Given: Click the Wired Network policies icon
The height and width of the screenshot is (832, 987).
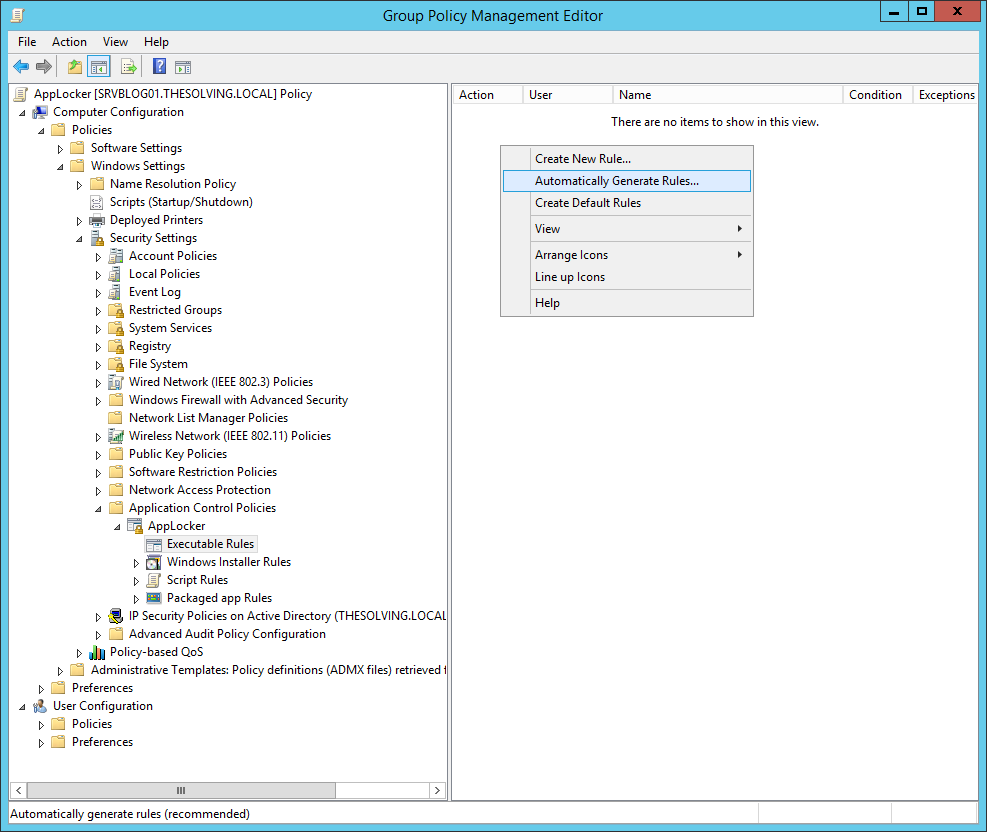Looking at the screenshot, I should (x=116, y=382).
